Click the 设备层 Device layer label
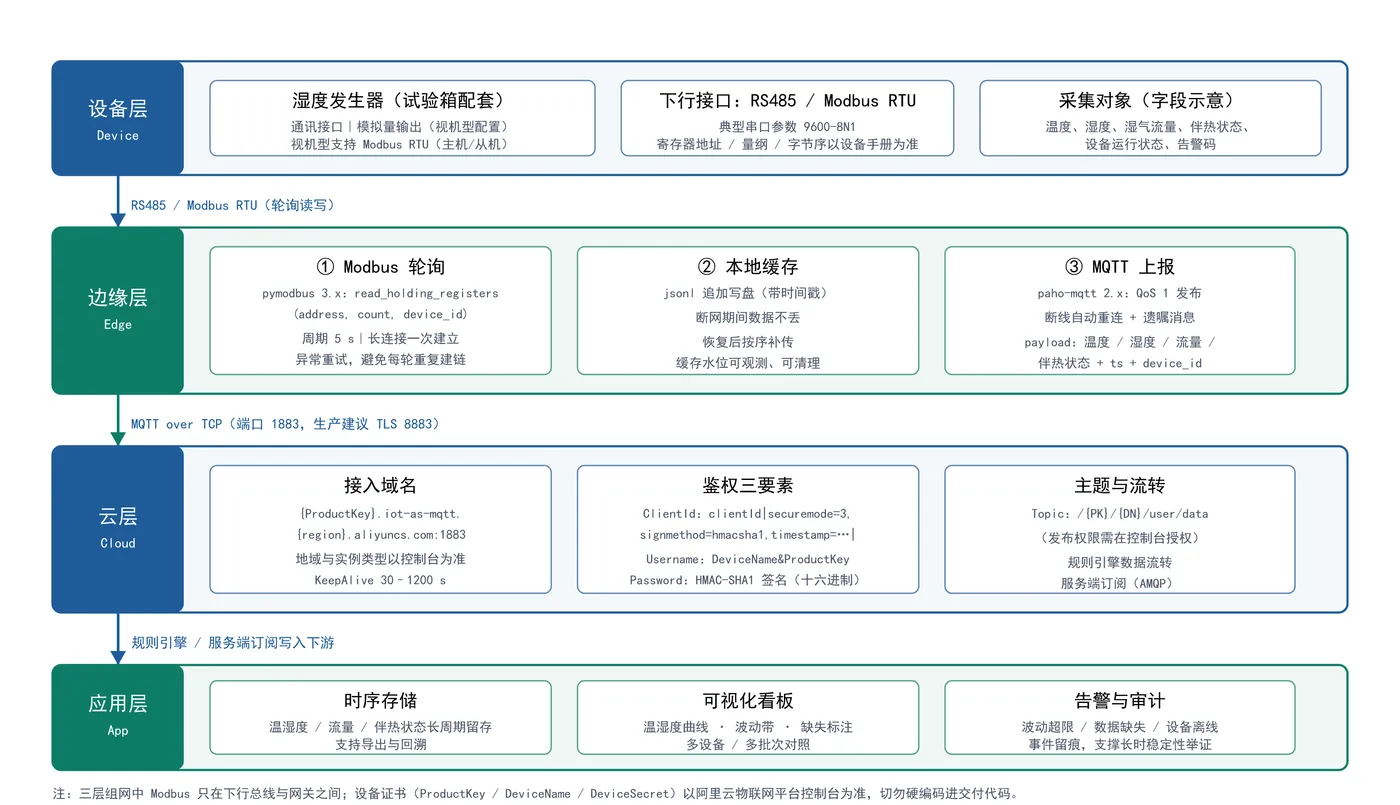The width and height of the screenshot is (1400, 805). tap(118, 118)
